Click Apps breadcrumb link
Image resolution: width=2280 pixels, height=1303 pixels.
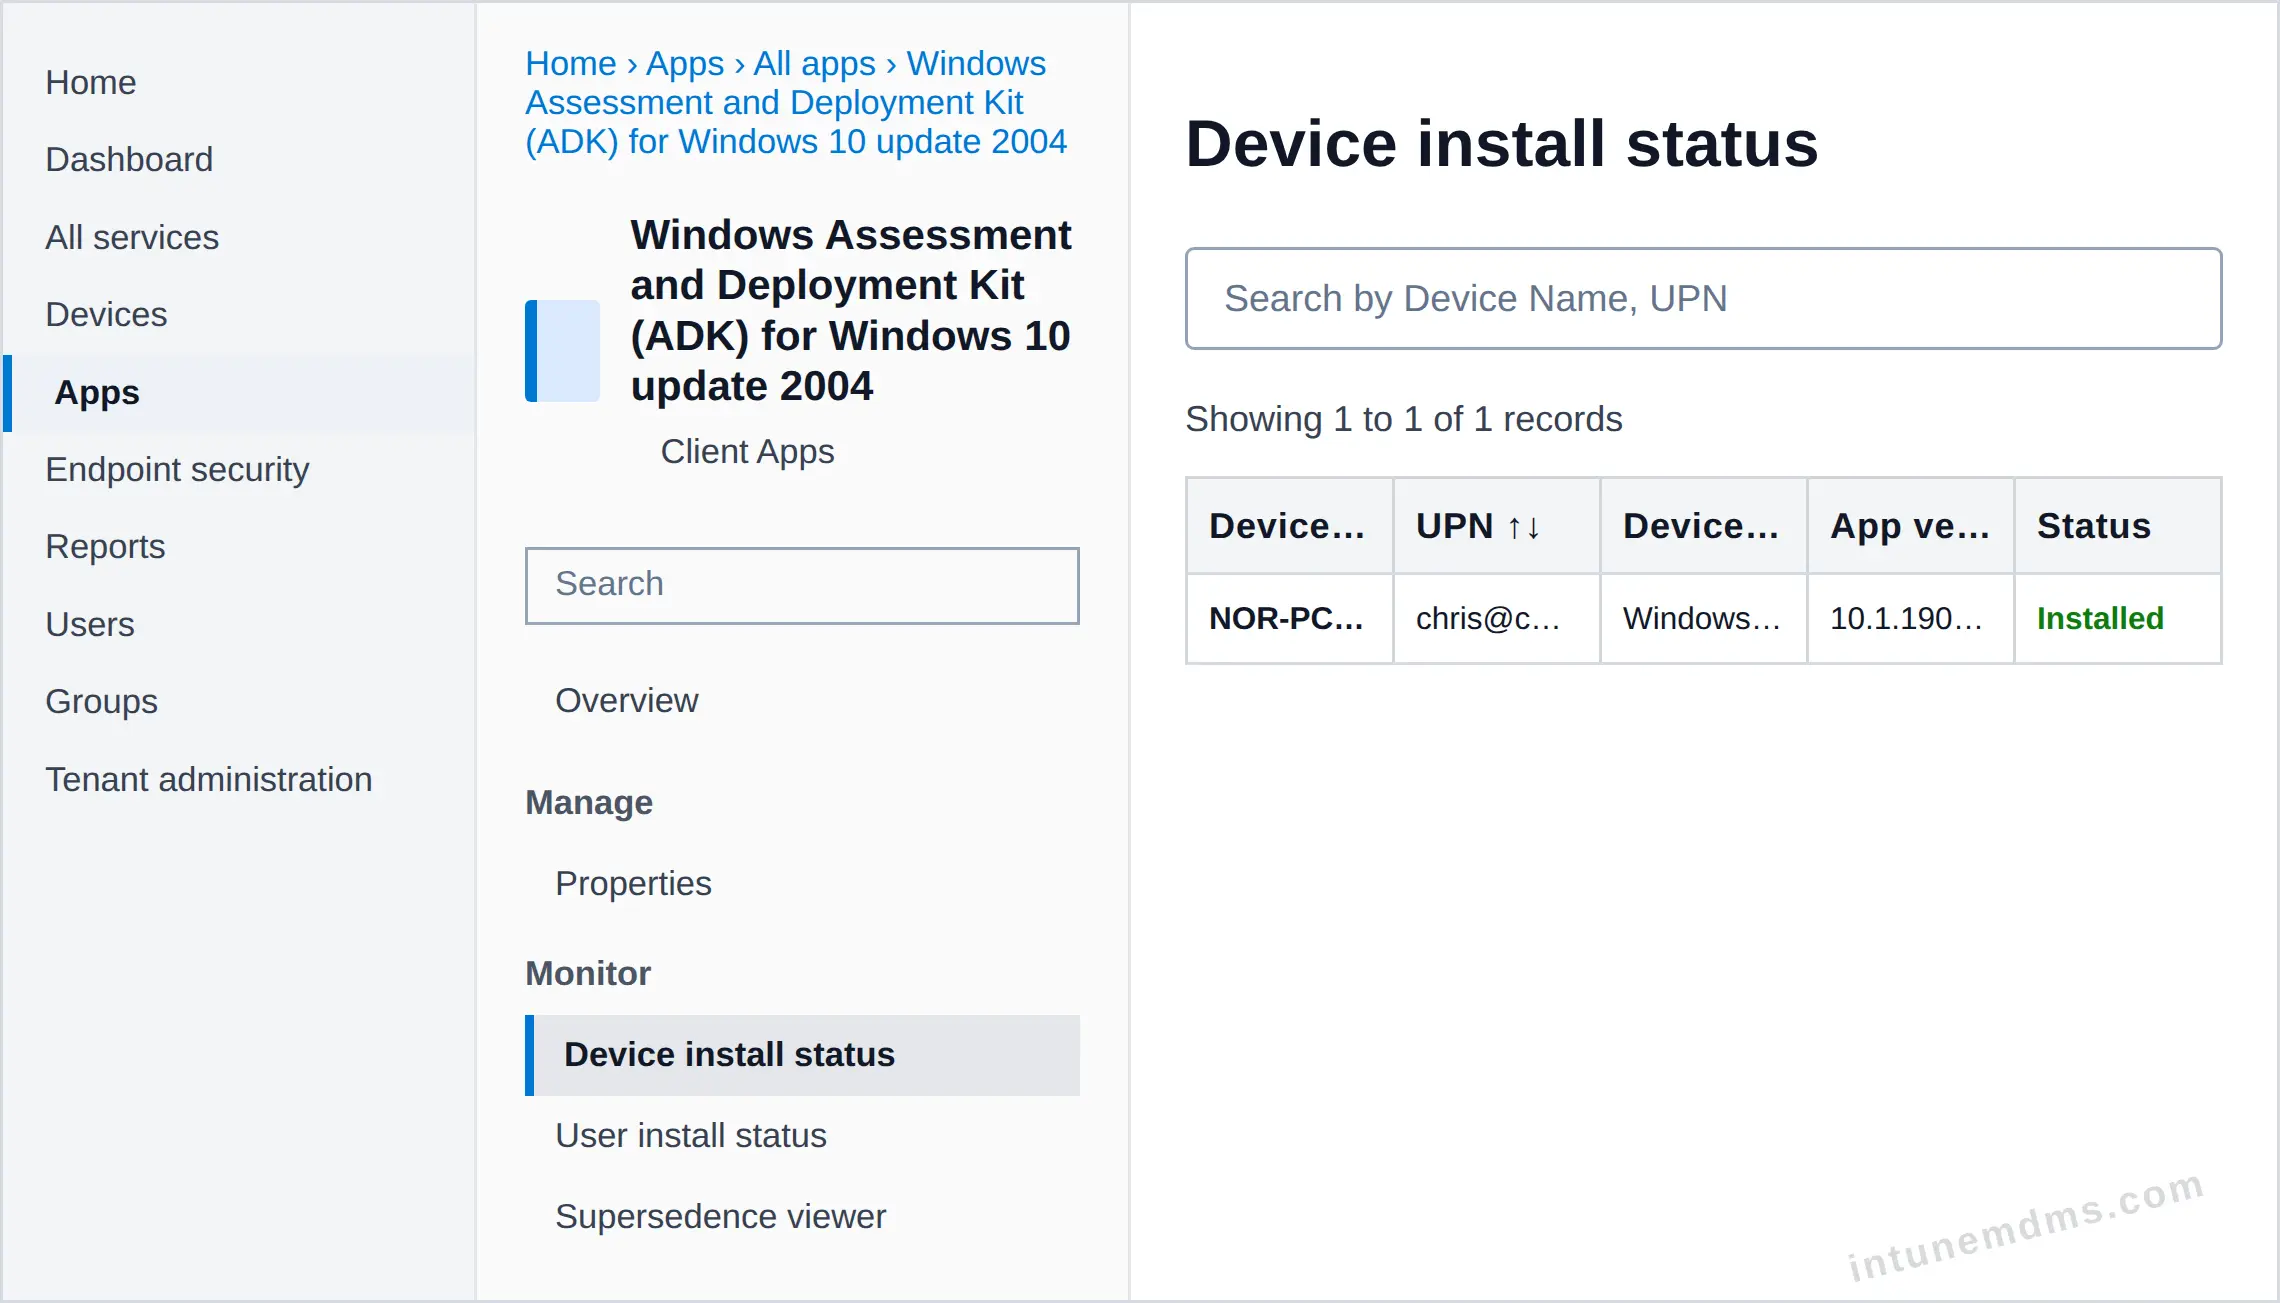point(685,63)
